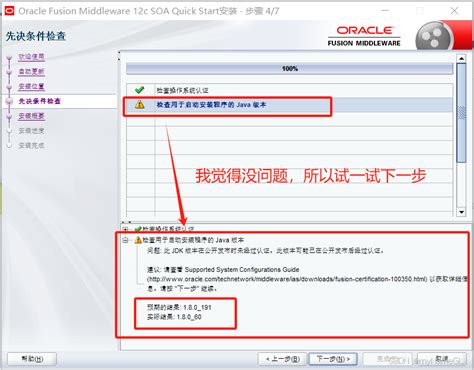
Task: Close the installer window
Action: click(454, 11)
